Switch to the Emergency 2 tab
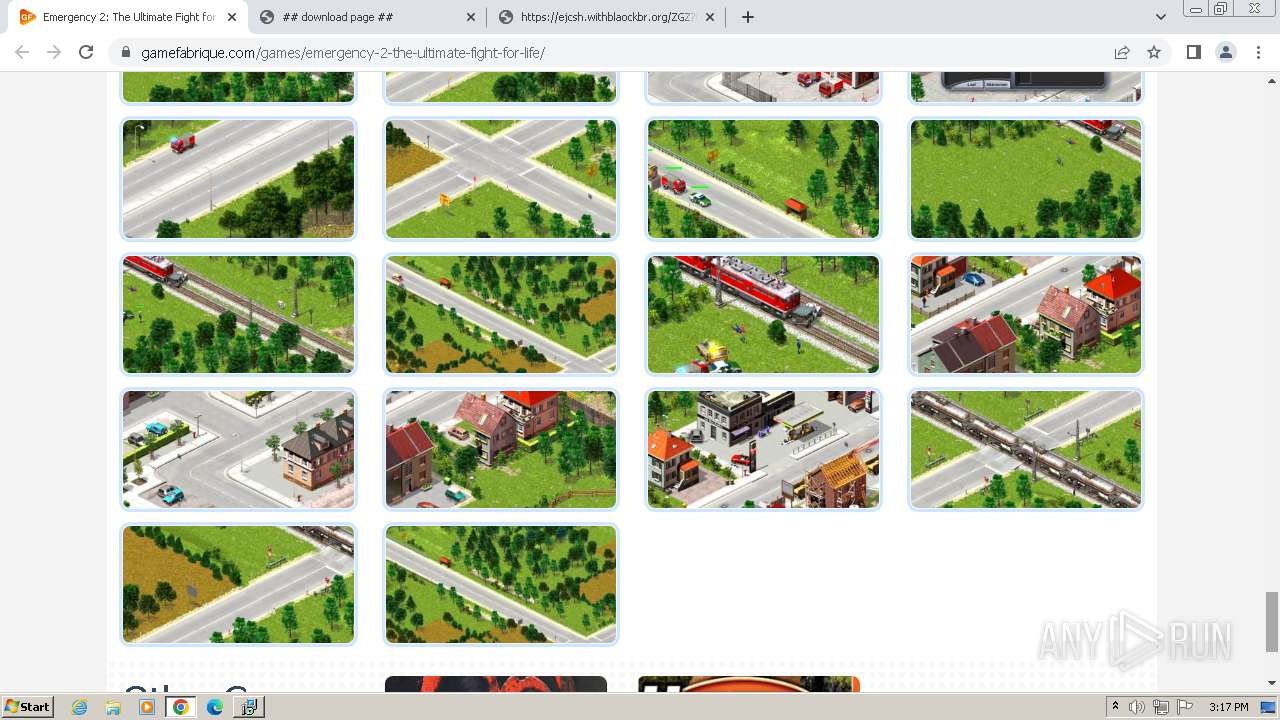The height and width of the screenshot is (720, 1280). [128, 17]
